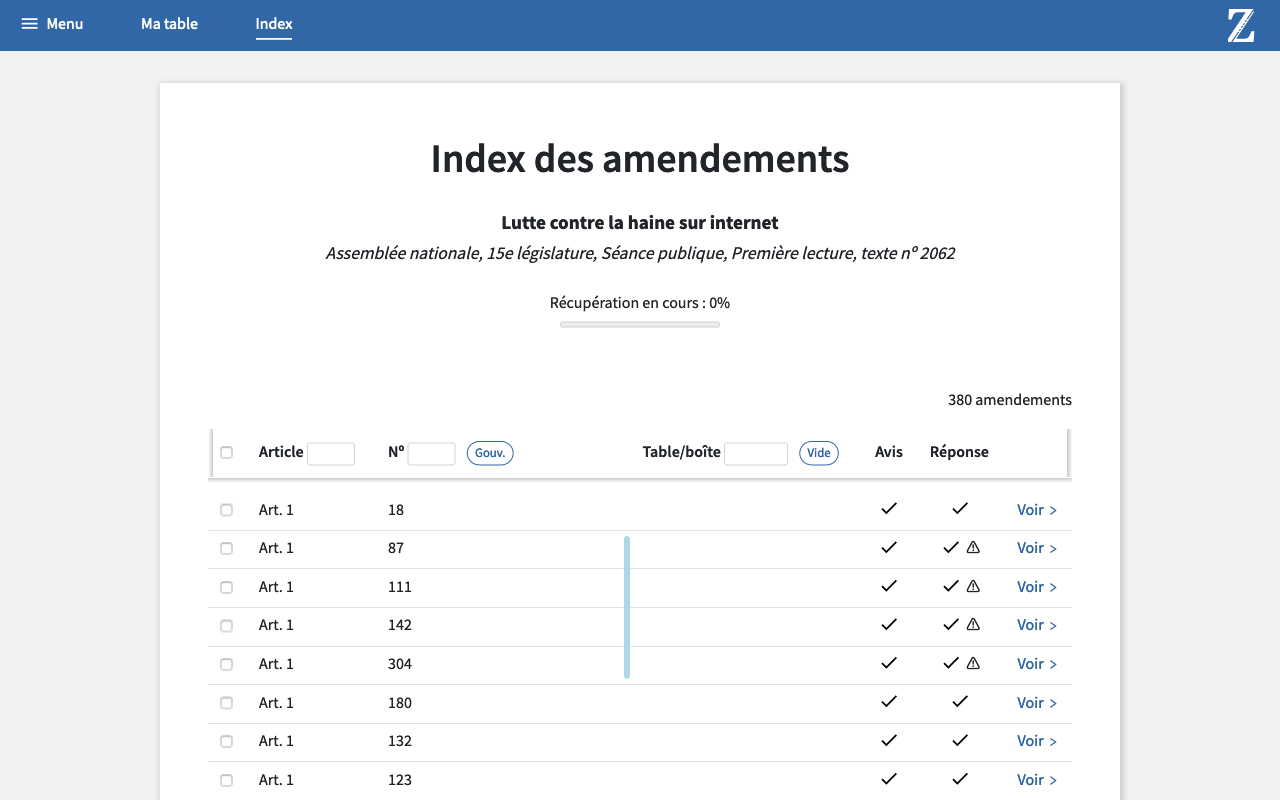Select checkbox for amendment 132
The image size is (1280, 800).
226,741
